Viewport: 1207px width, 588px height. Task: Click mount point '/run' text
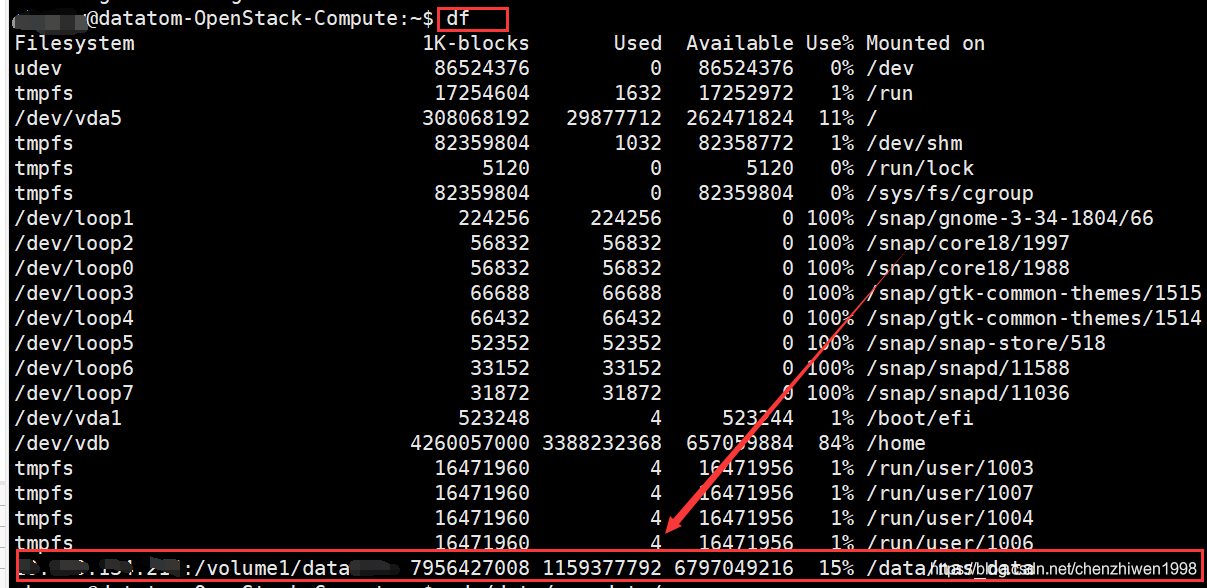pos(890,93)
